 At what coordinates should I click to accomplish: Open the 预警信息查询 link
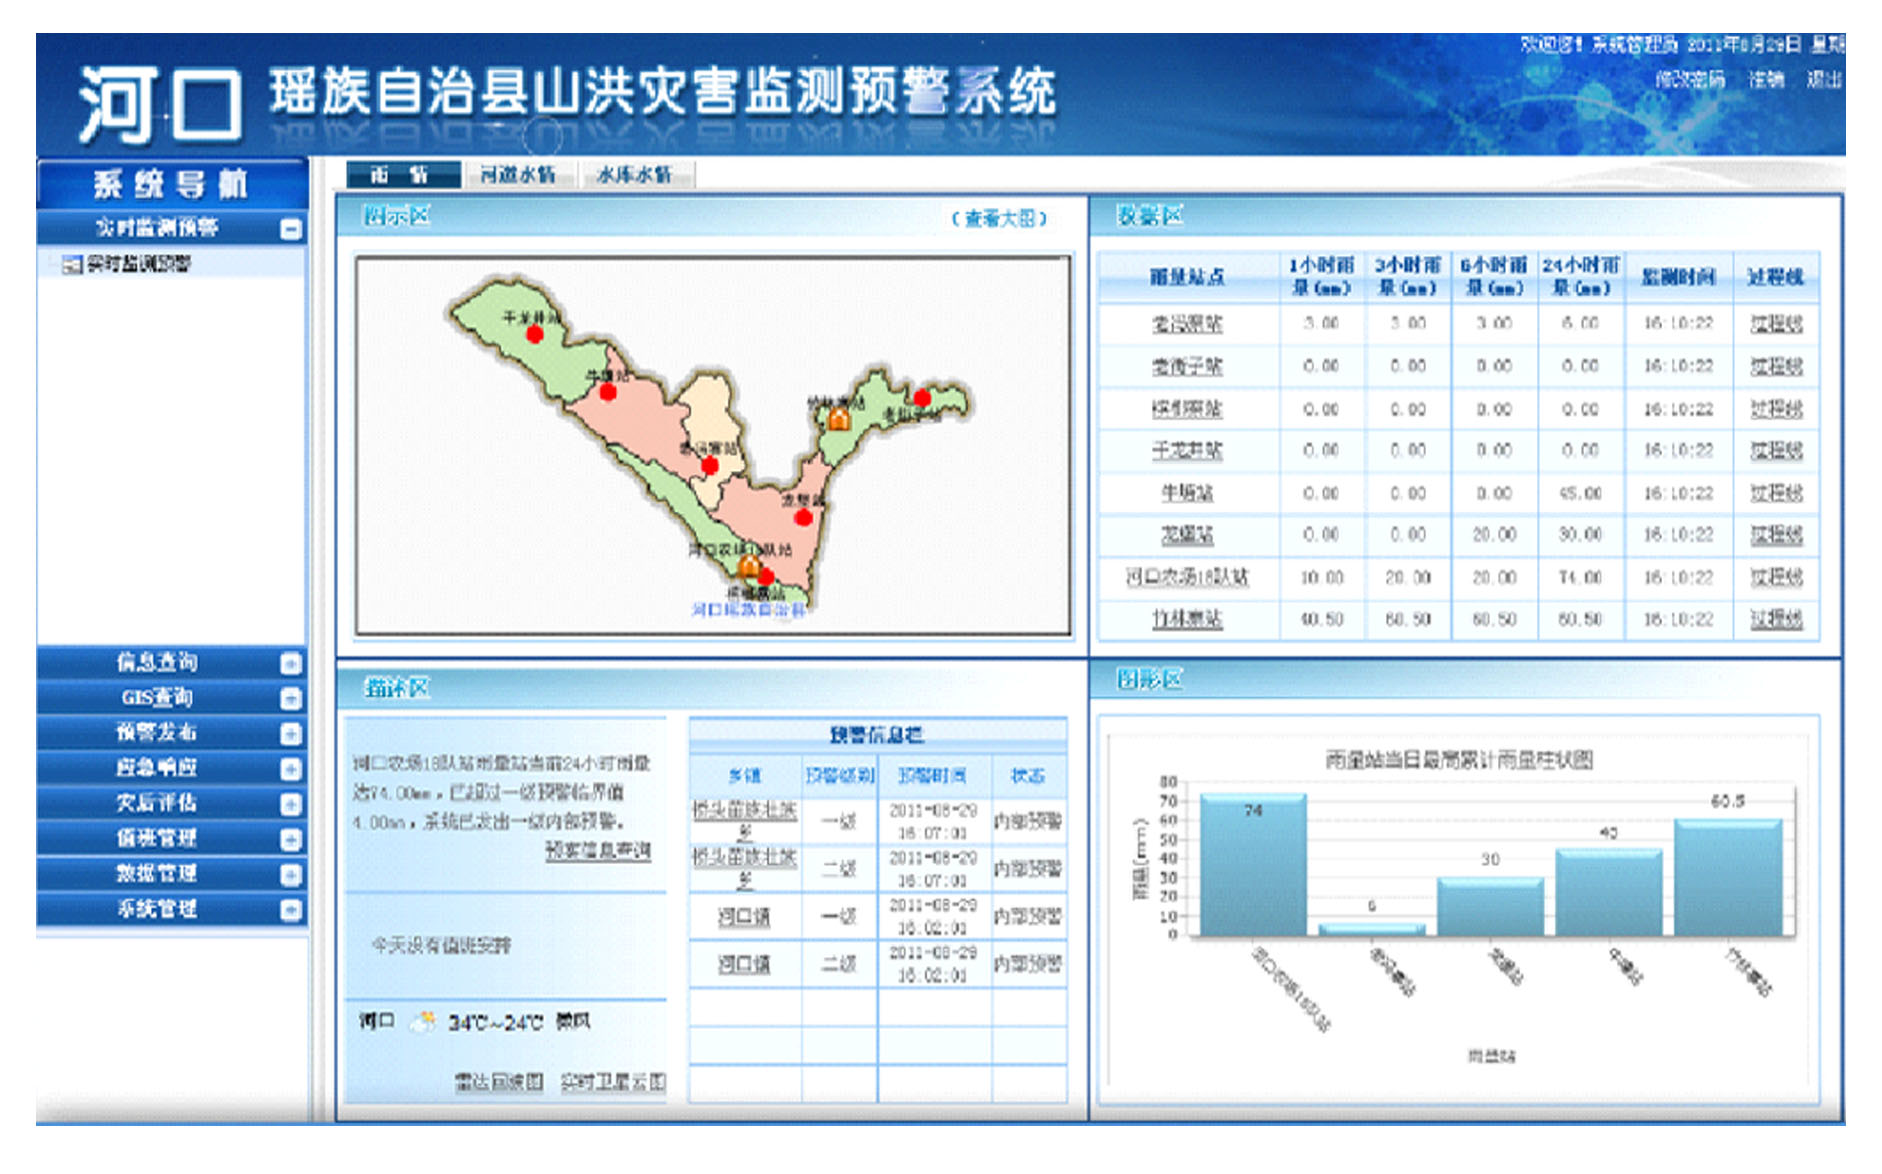597,850
